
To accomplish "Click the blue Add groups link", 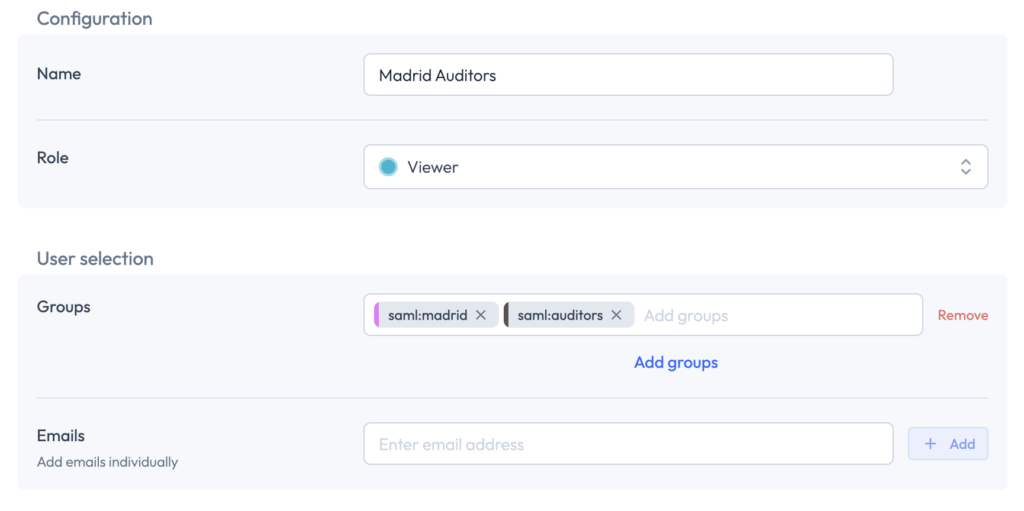I will tap(676, 362).
